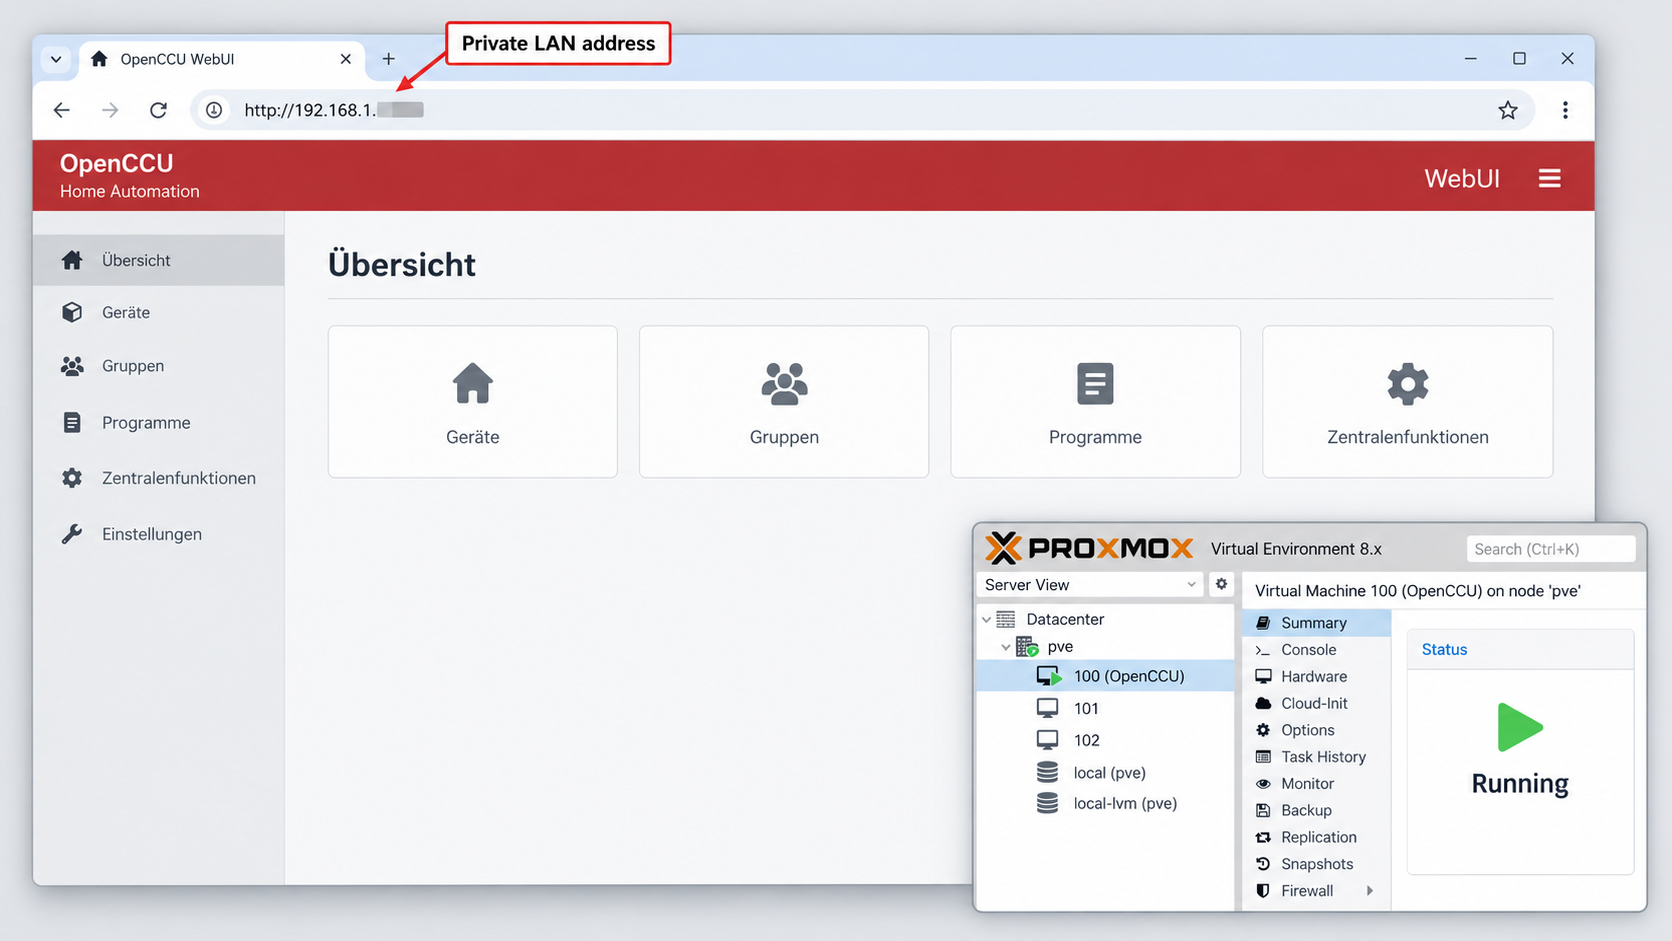This screenshot has width=1672, height=941.
Task: Click the browser forward arrow
Action: 110,110
